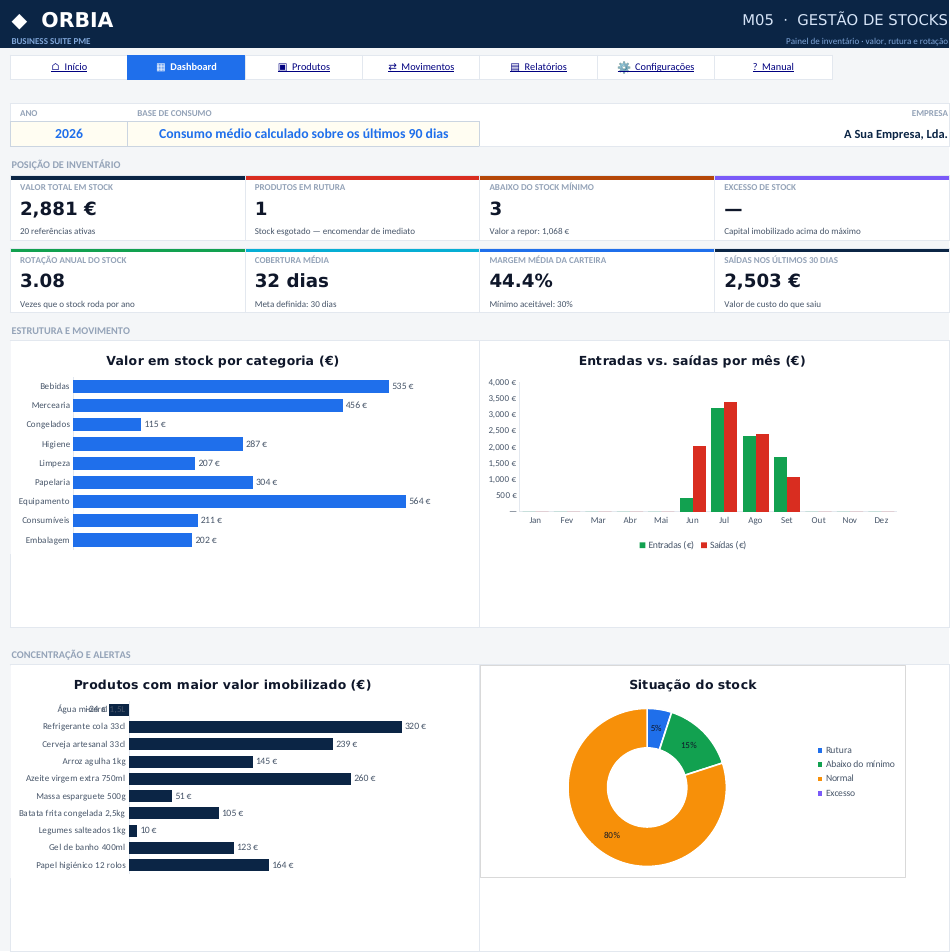
Task: Click the Papel higiénico 12 rolos bar
Action: [199, 865]
